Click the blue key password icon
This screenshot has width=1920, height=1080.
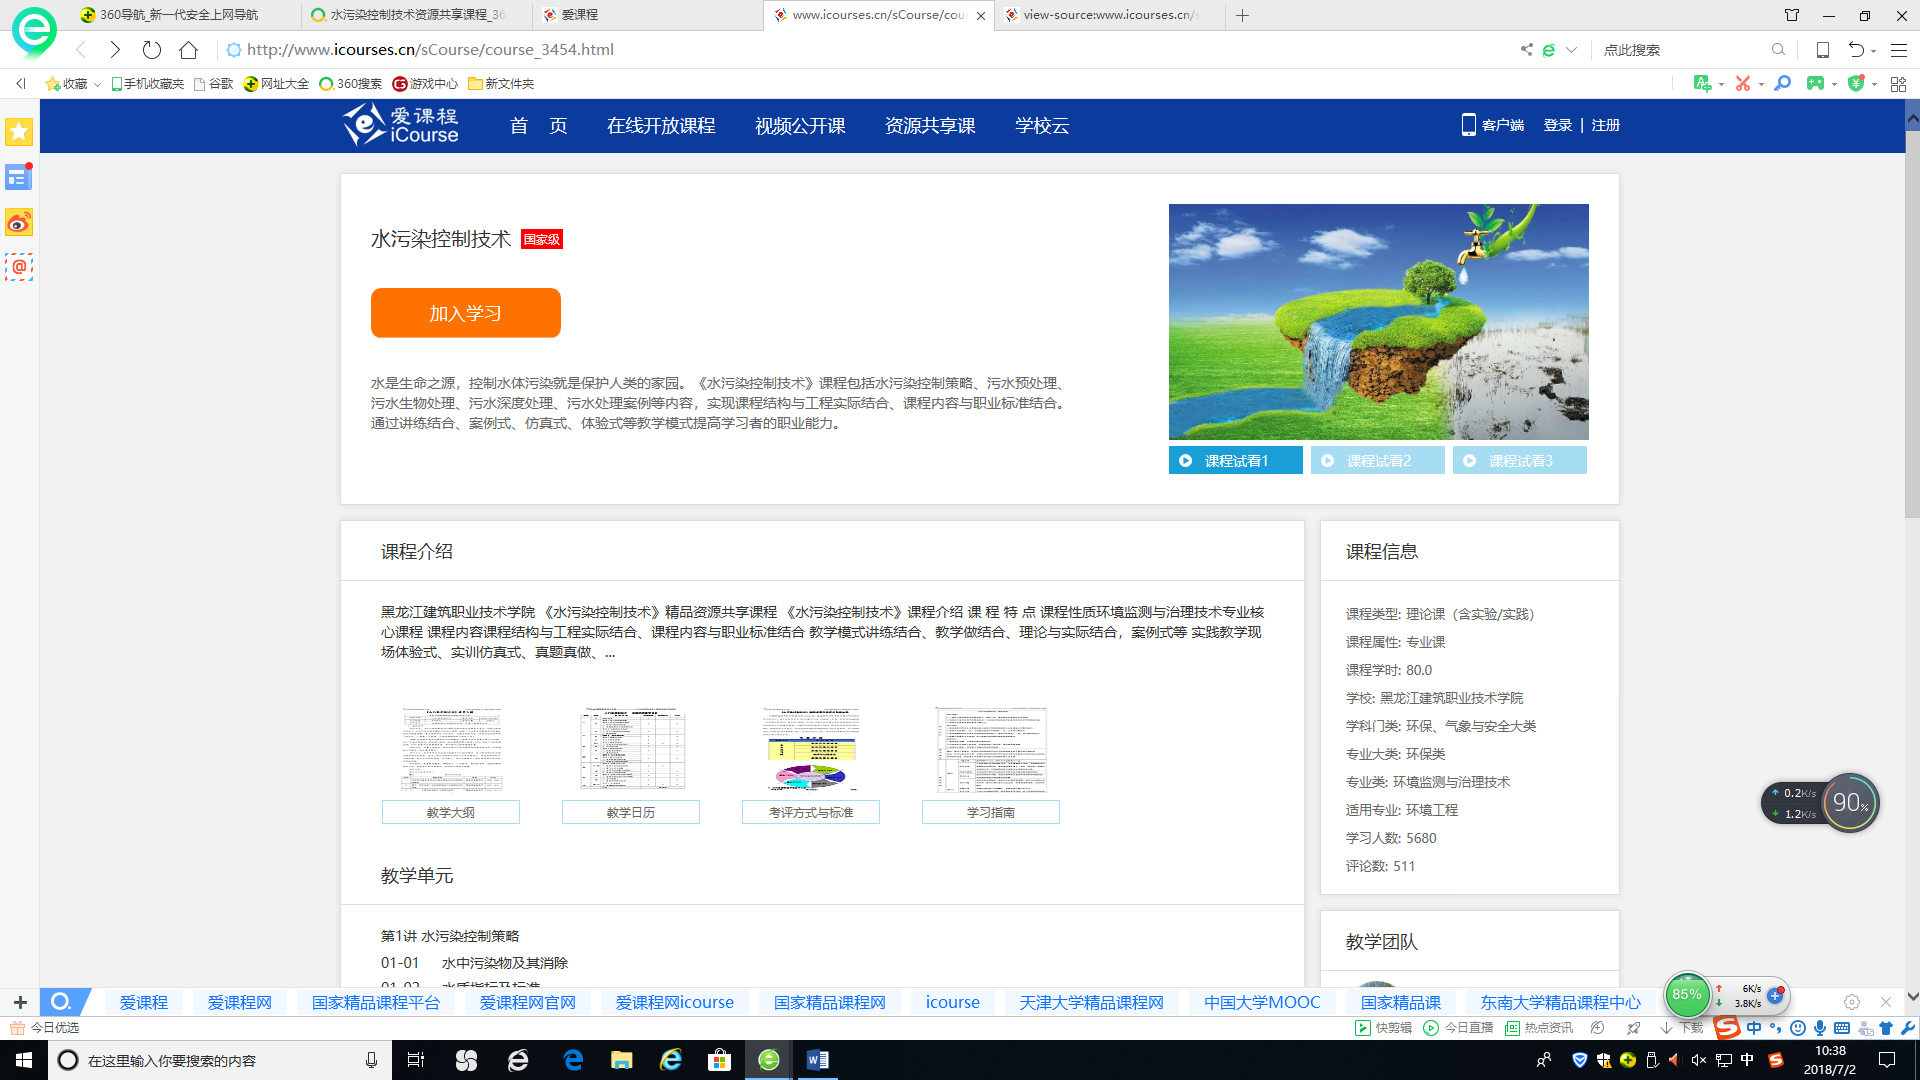click(1782, 83)
